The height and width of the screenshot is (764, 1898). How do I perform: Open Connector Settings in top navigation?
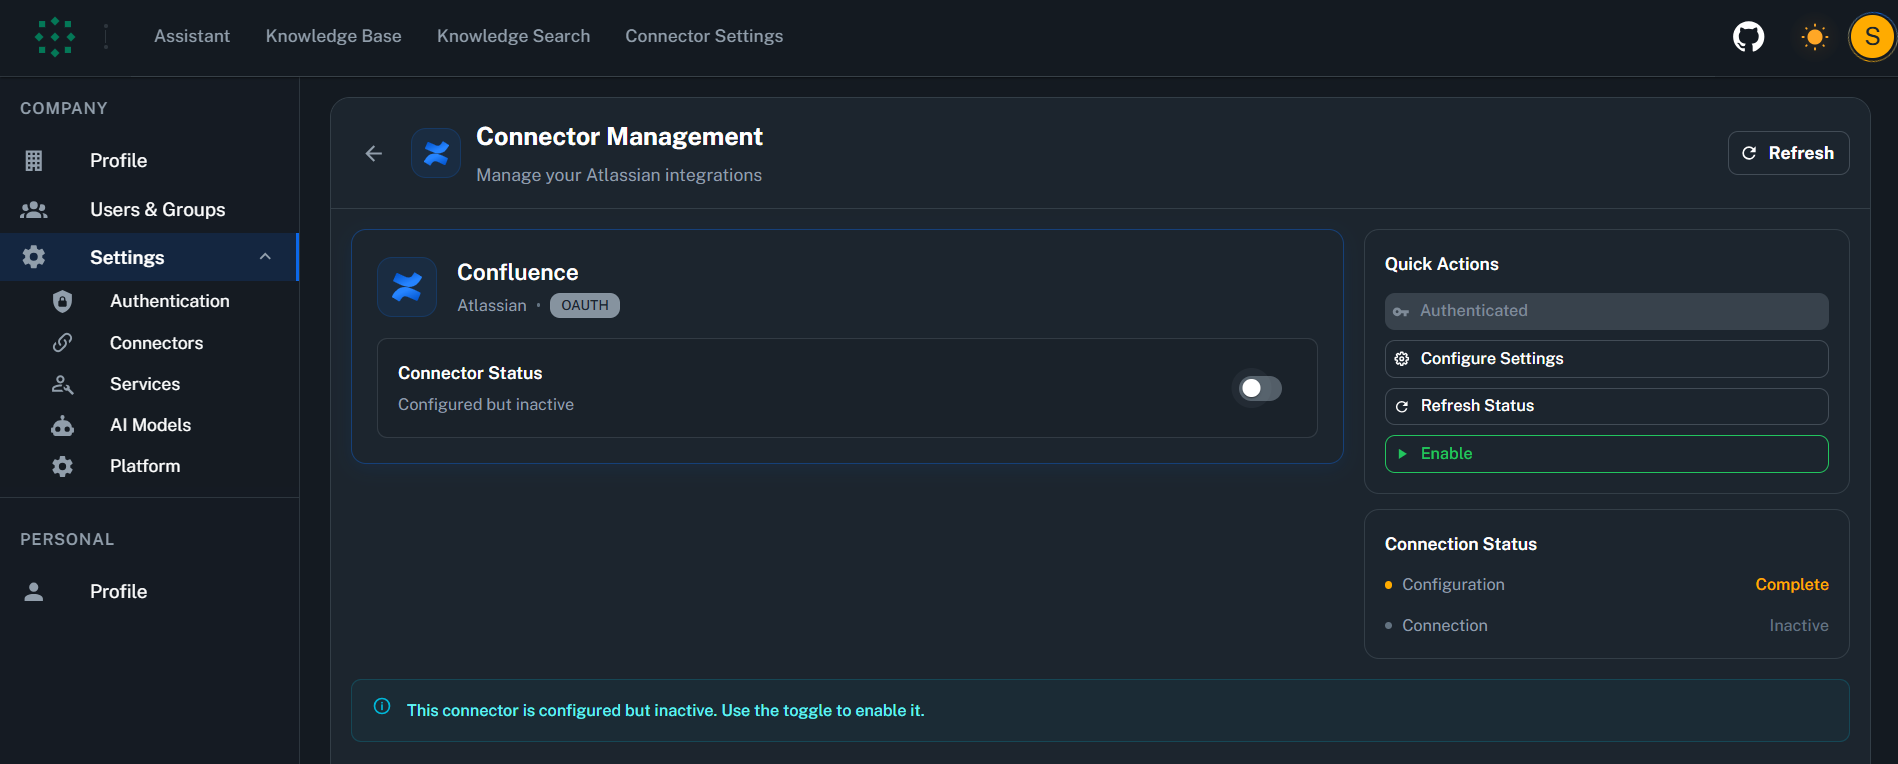tap(704, 36)
